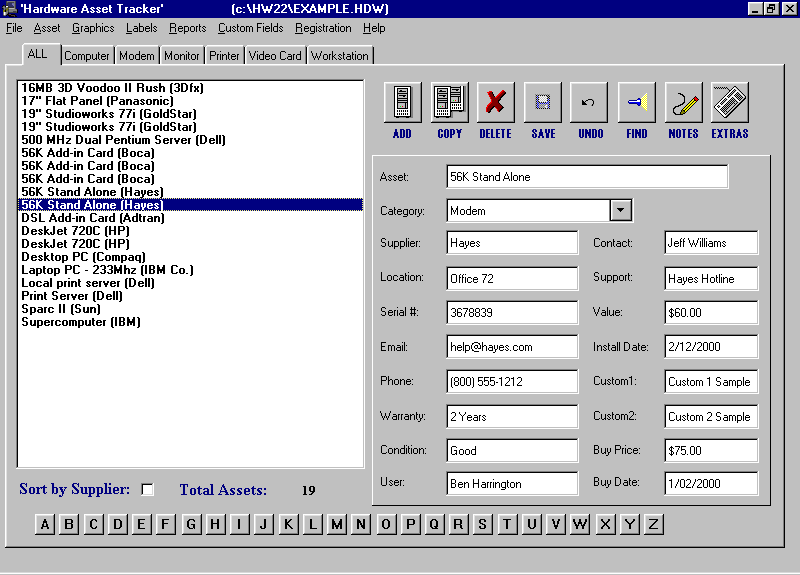Open the Reports menu

[x=187, y=28]
